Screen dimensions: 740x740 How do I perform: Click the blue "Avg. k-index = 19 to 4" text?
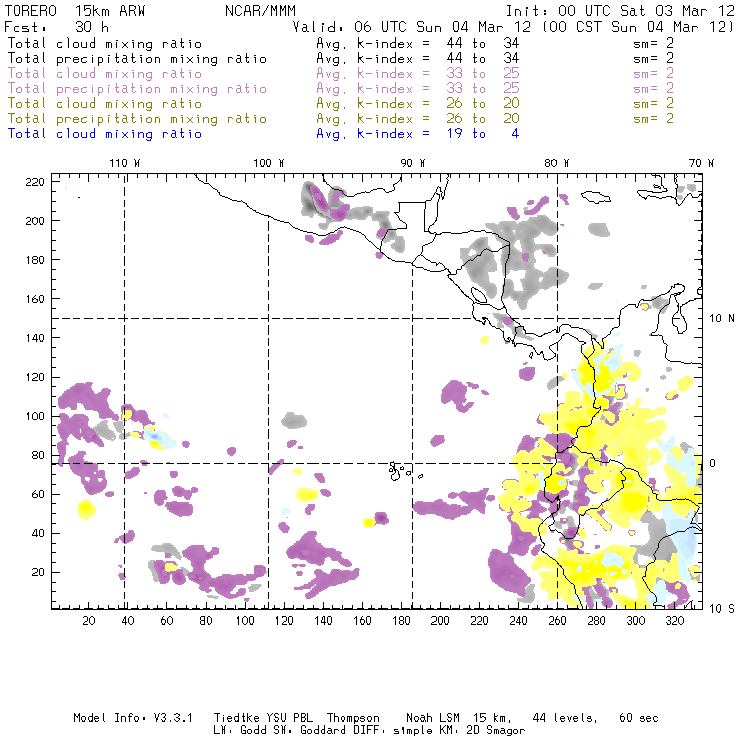[418, 134]
